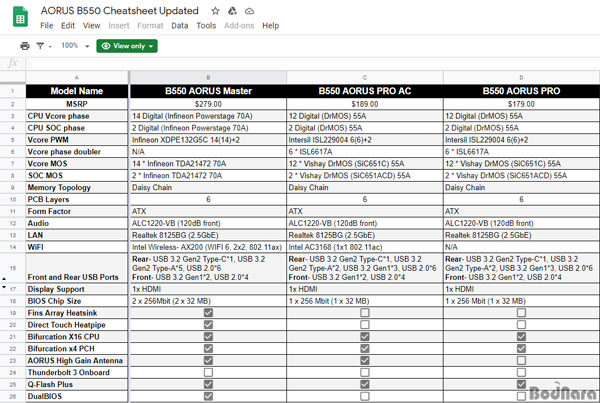The width and height of the screenshot is (600, 403).
Task: Select the '$279.00' MSRP cell
Action: coord(208,104)
